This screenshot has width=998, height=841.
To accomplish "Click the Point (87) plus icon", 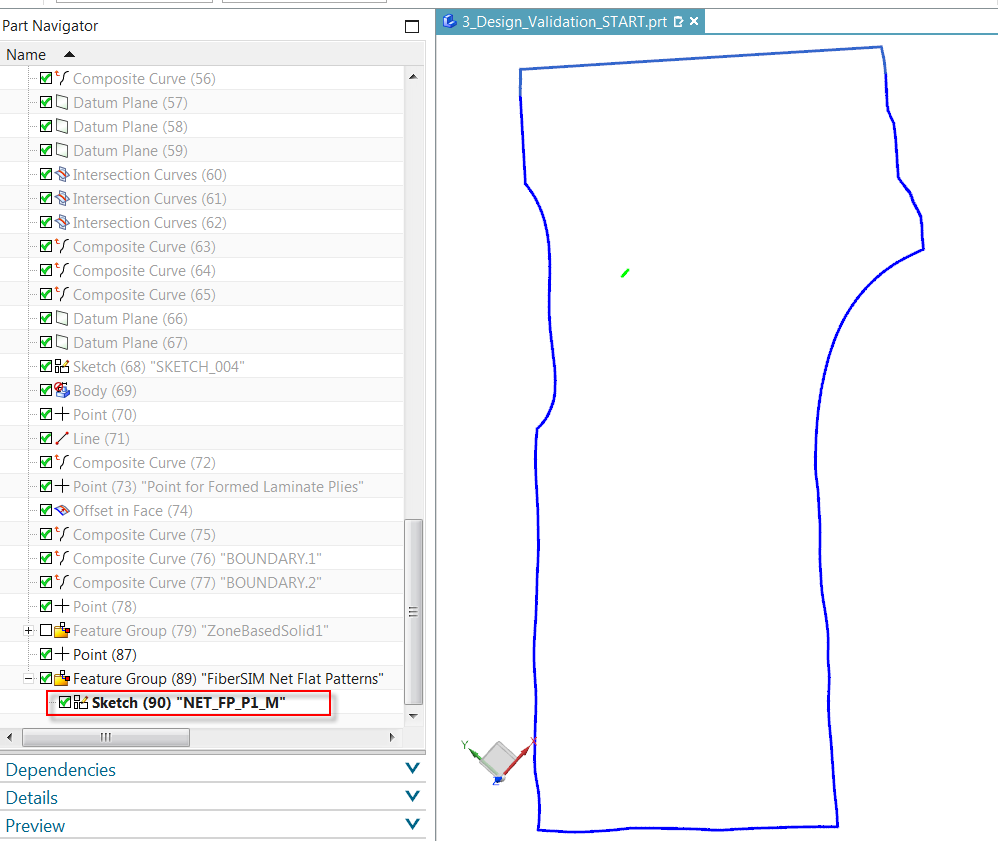I will click(x=60, y=654).
